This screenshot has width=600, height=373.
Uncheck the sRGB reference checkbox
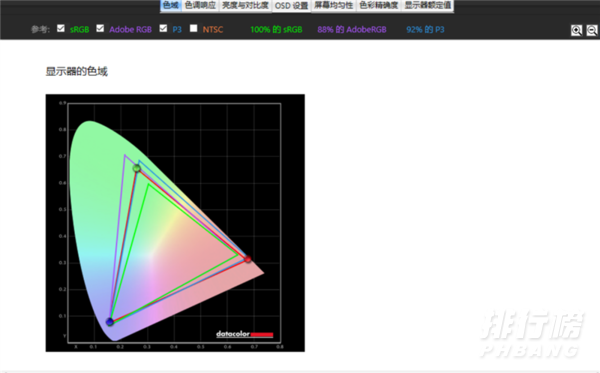click(60, 28)
